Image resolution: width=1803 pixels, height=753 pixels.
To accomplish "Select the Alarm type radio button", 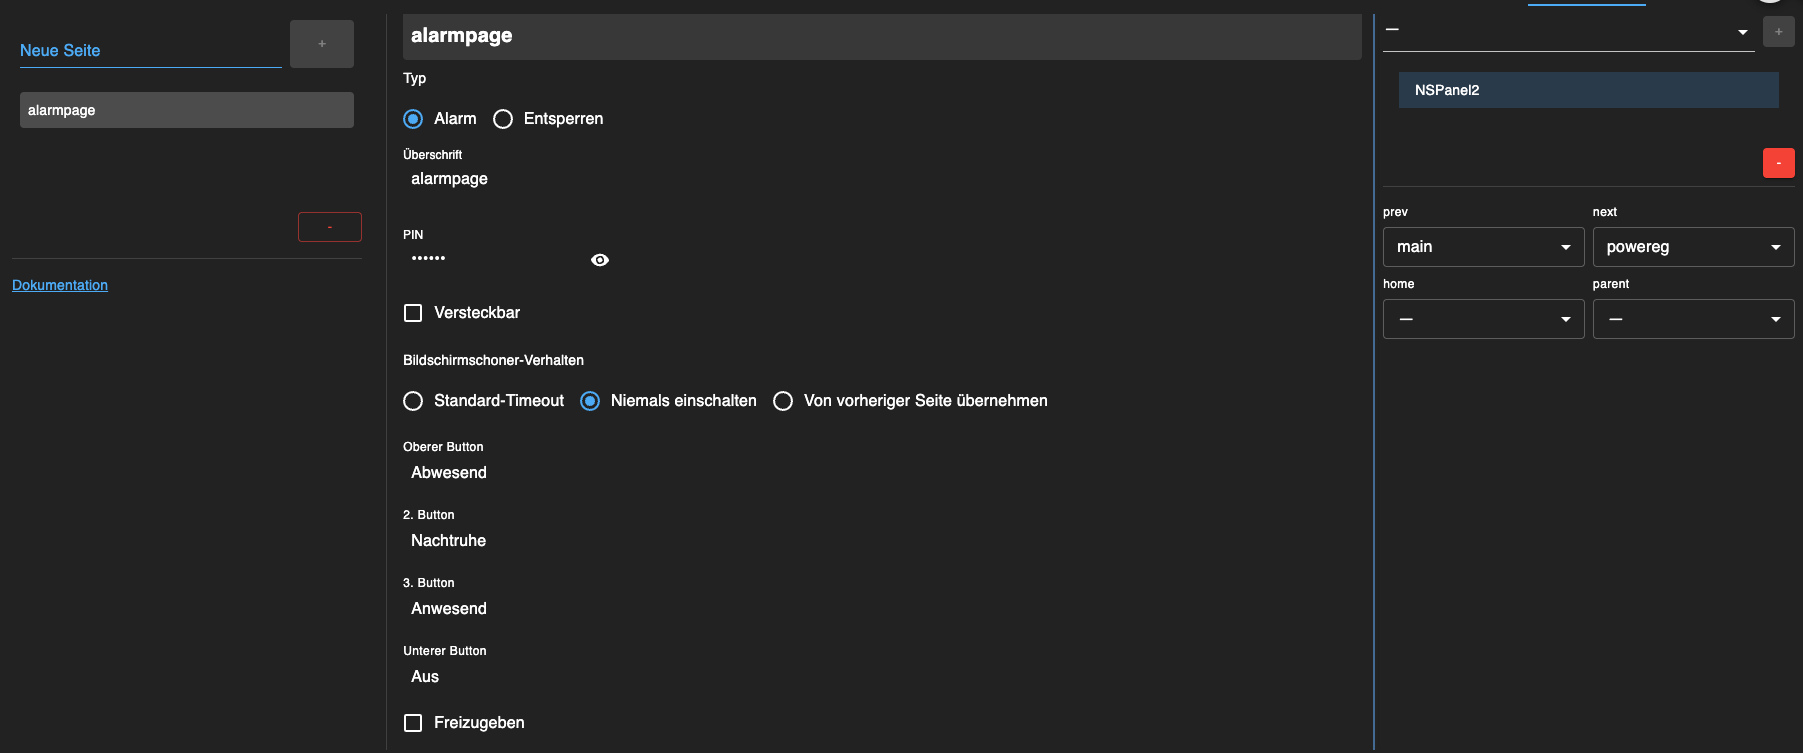I will 413,119.
